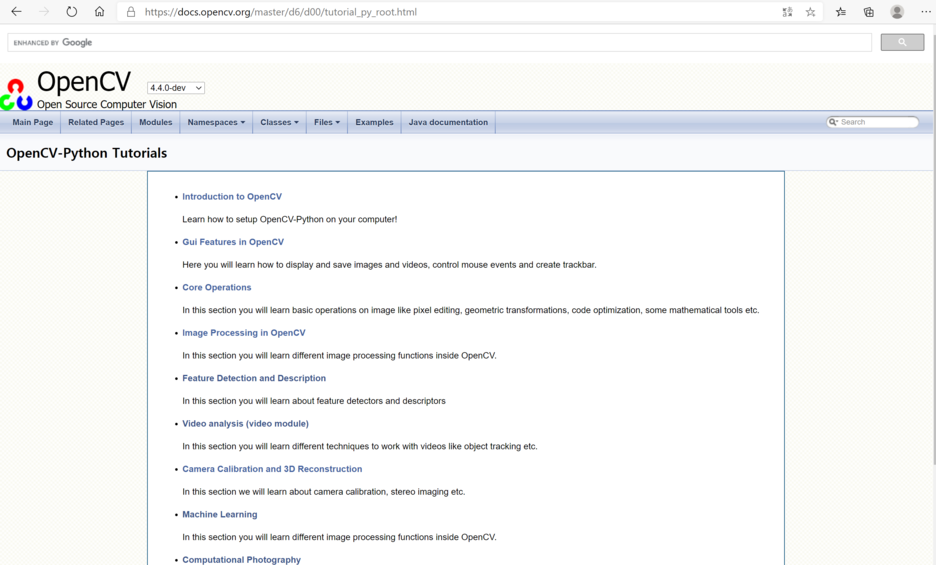Open the Computational Photography link
This screenshot has height=565, width=936.
(241, 560)
